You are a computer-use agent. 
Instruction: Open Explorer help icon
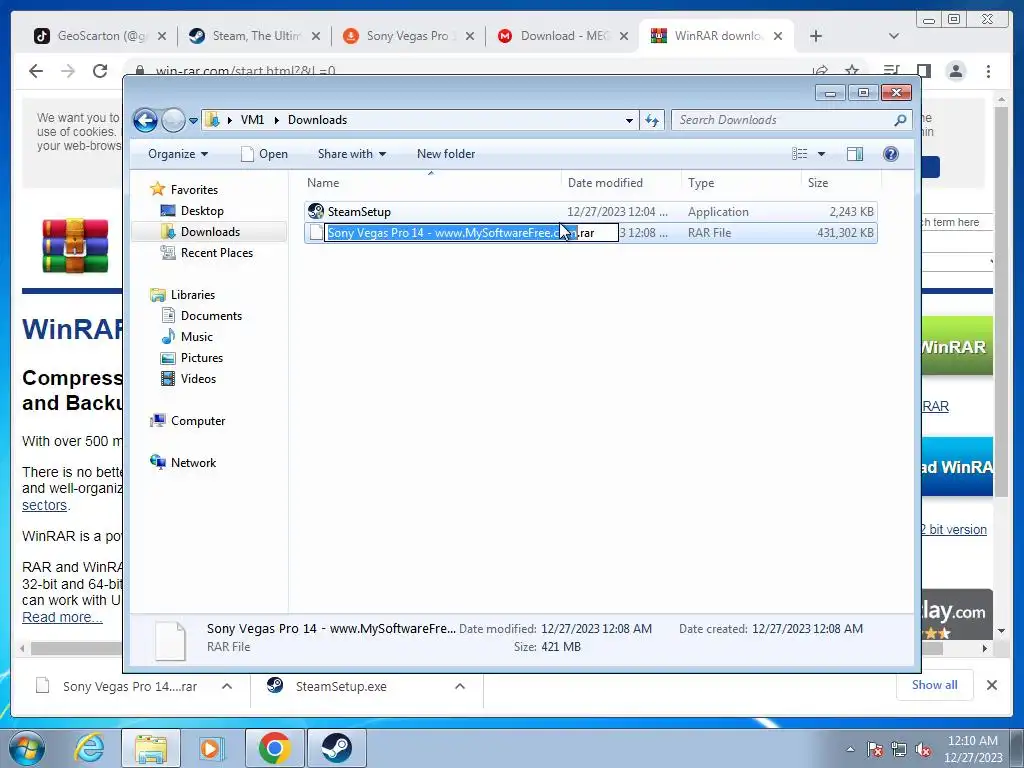[x=891, y=154]
